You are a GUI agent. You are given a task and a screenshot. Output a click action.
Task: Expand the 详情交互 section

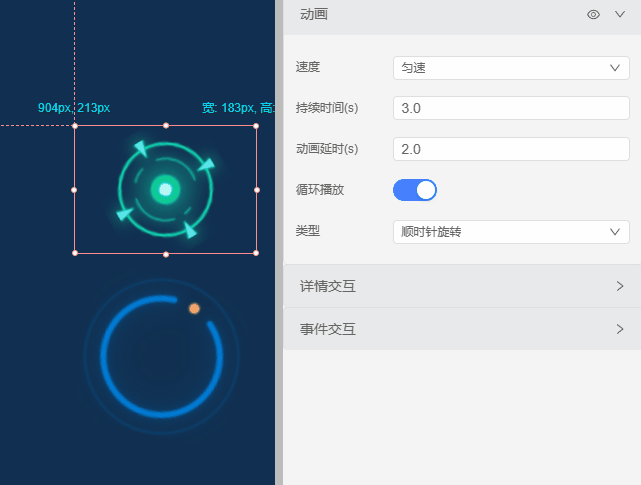coord(462,287)
